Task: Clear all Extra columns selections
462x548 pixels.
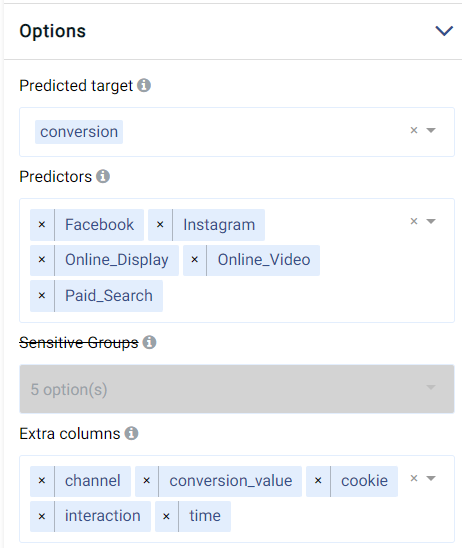Action: (414, 478)
